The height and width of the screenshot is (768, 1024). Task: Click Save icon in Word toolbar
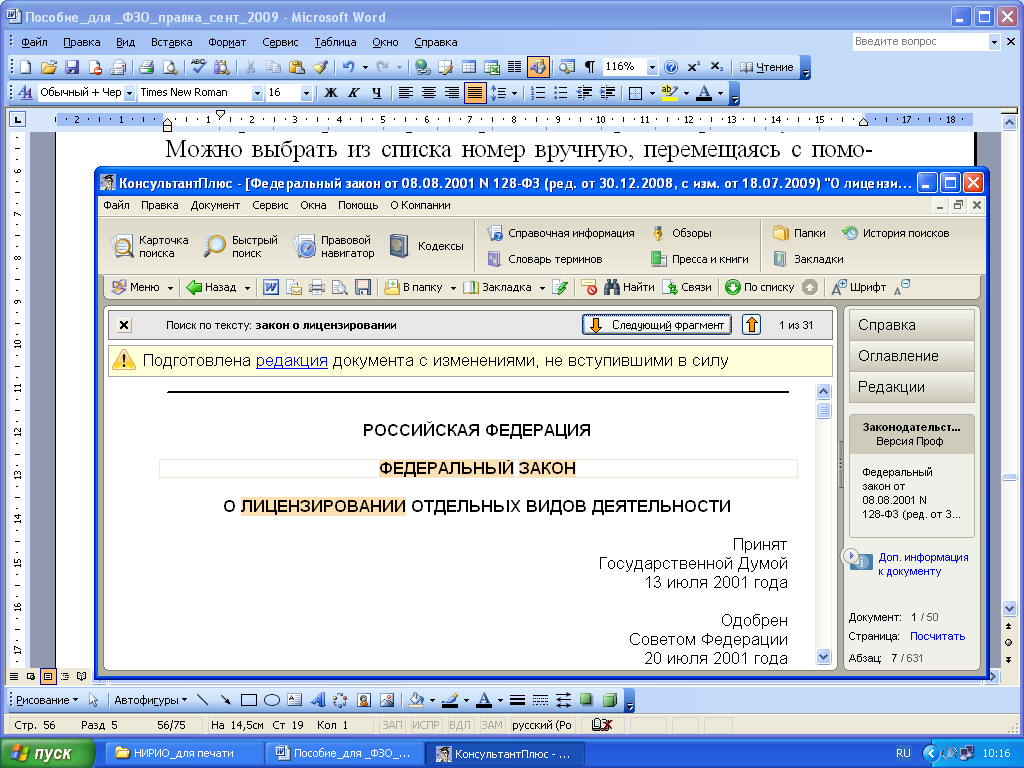coord(72,67)
